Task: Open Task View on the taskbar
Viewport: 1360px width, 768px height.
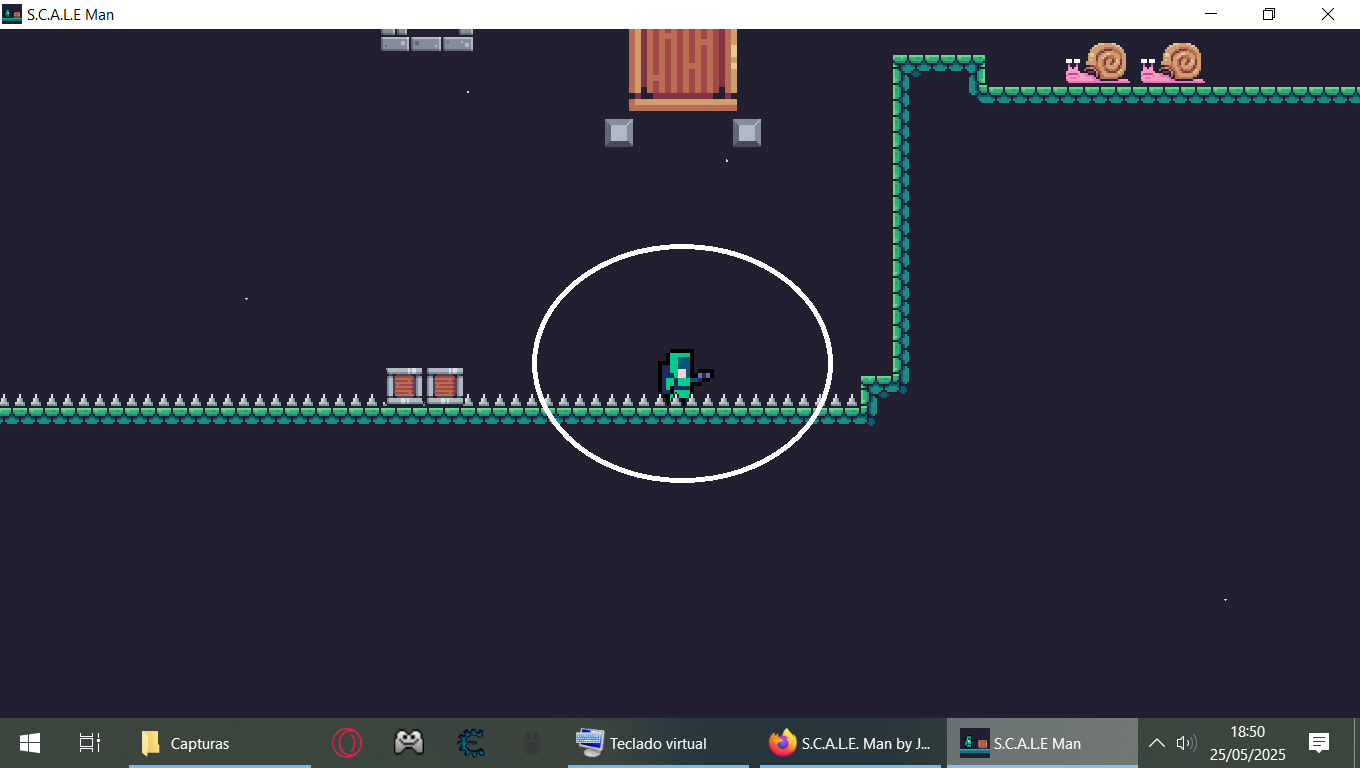Action: 90,743
